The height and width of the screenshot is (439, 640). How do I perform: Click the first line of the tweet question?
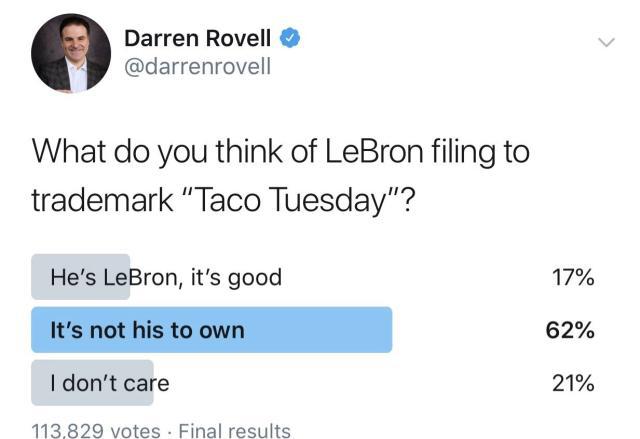tap(280, 153)
